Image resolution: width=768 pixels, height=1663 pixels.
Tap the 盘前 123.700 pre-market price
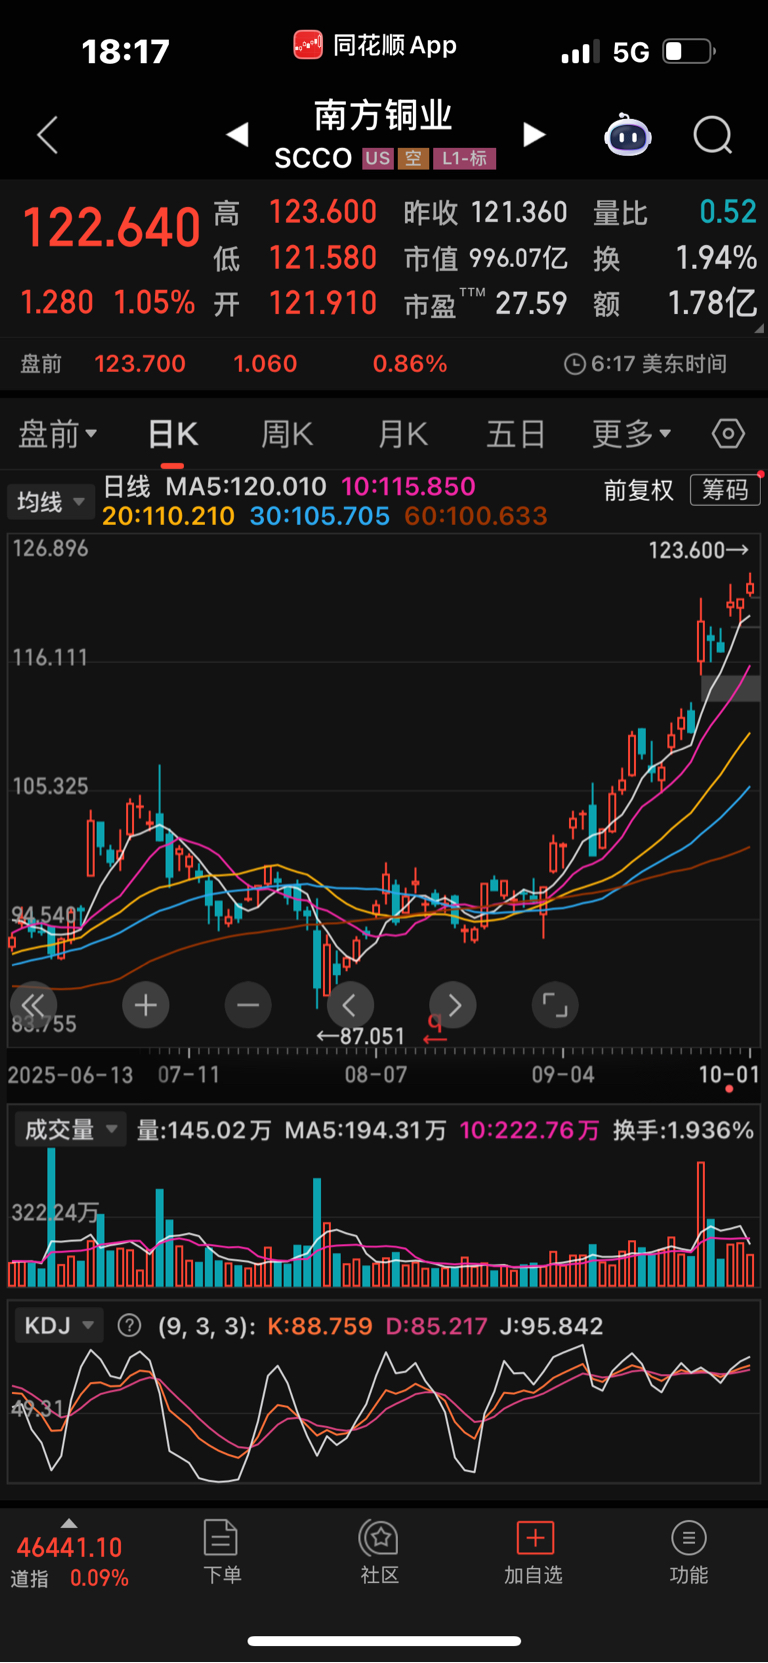pos(140,363)
